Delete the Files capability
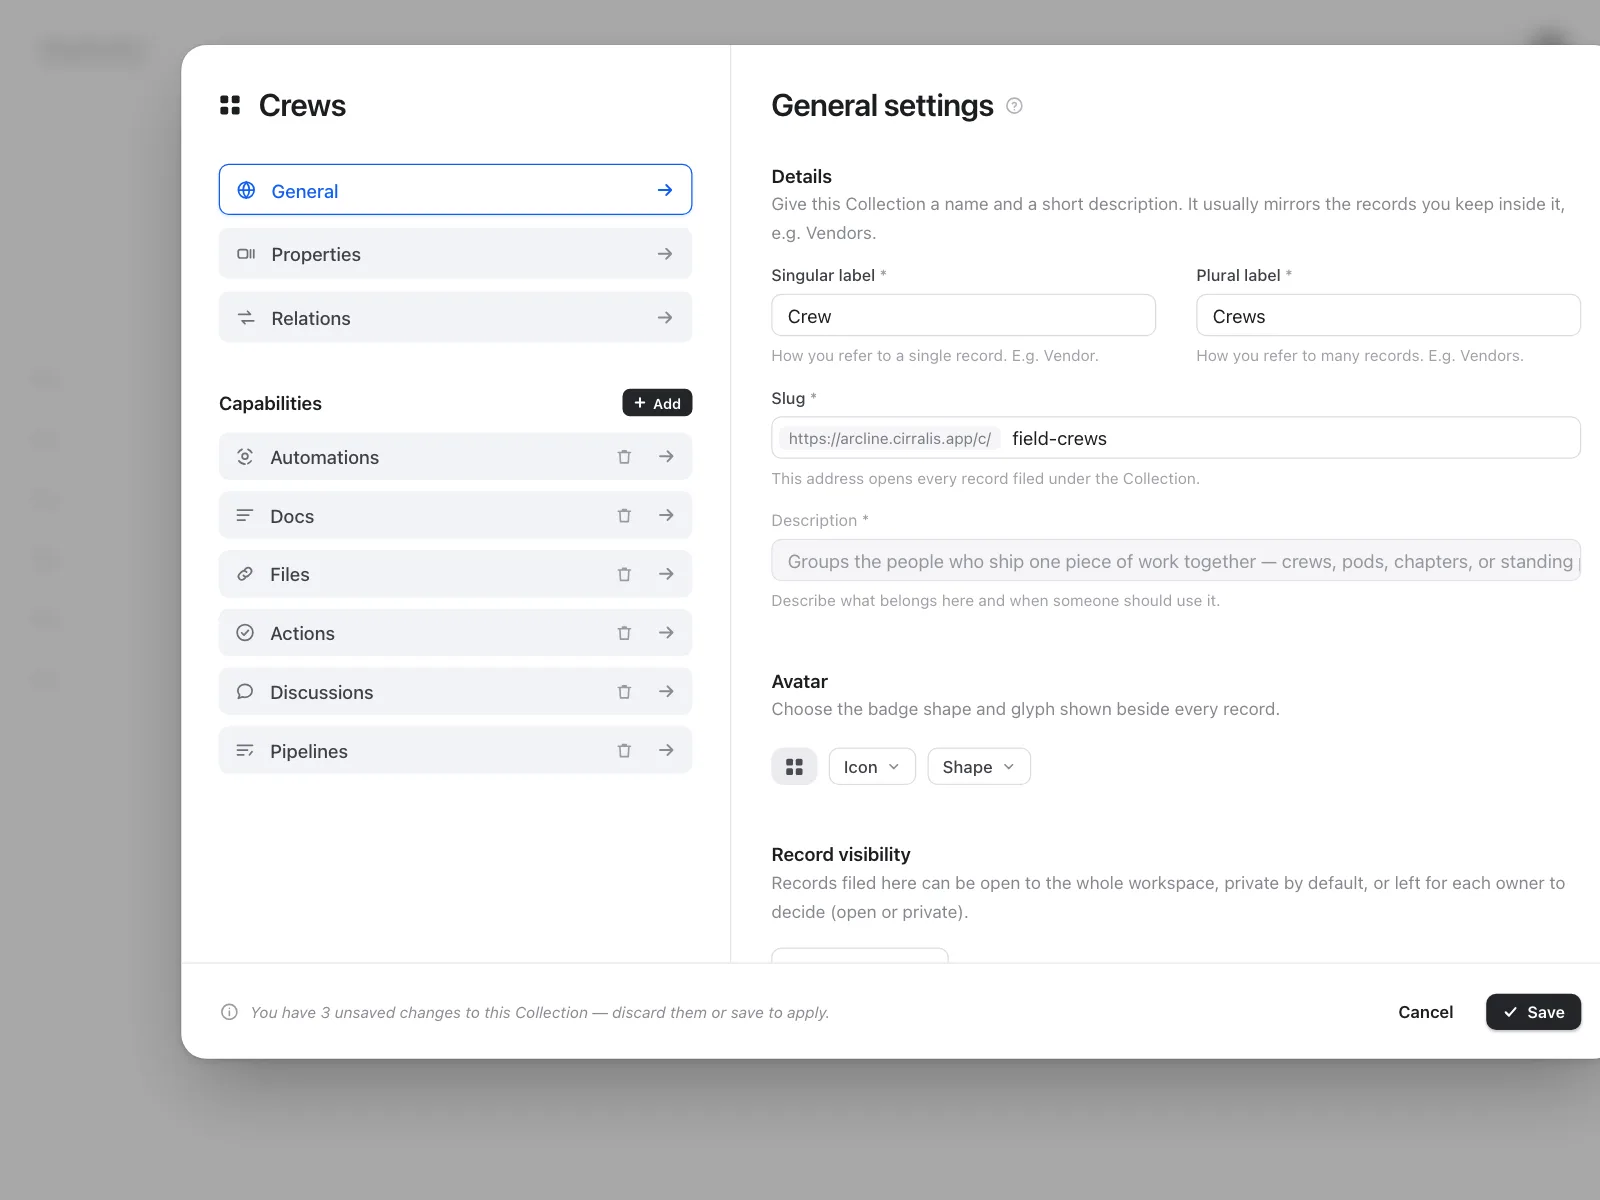The height and width of the screenshot is (1200, 1600). point(624,574)
